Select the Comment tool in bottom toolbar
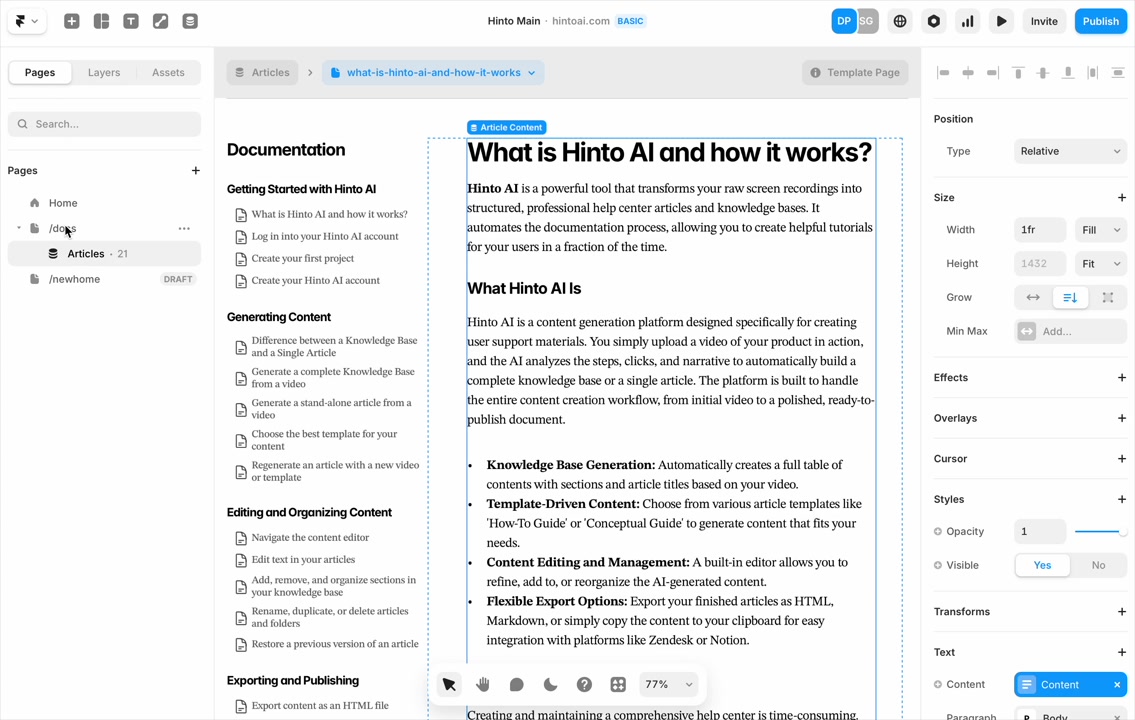Screen dimensions: 1135x720 (x=516, y=685)
